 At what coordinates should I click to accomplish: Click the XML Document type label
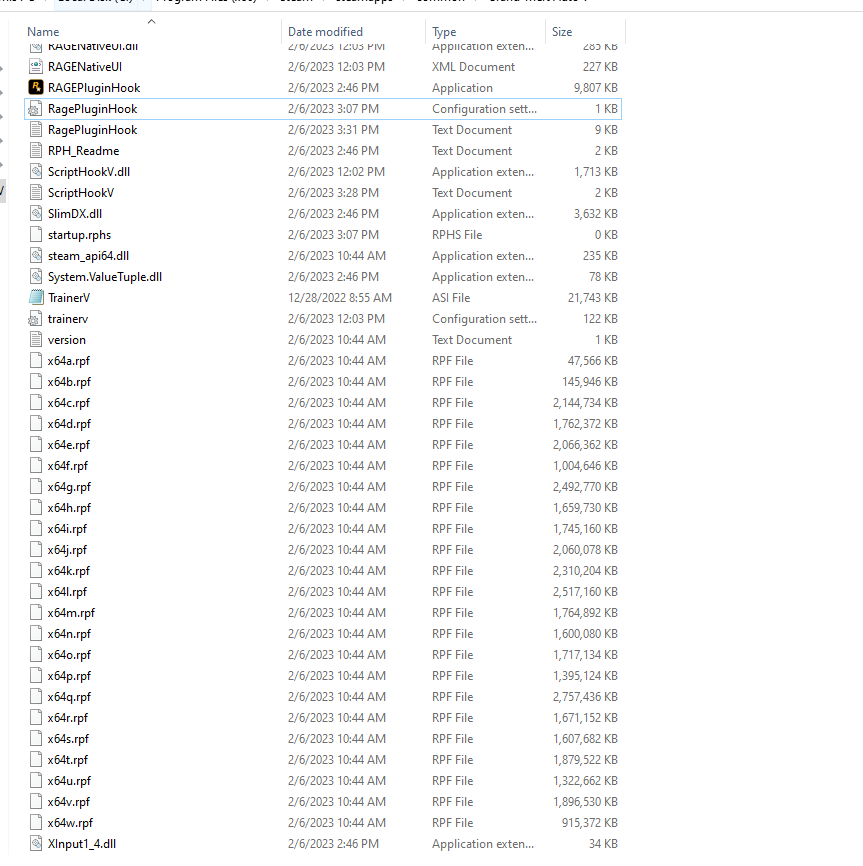pyautogui.click(x=473, y=67)
